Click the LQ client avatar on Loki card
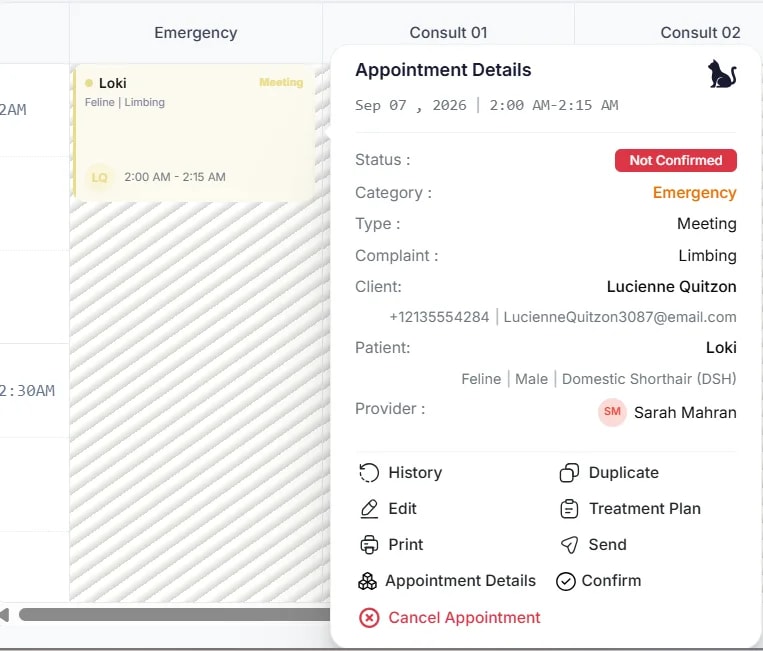The image size is (763, 651). 99,177
